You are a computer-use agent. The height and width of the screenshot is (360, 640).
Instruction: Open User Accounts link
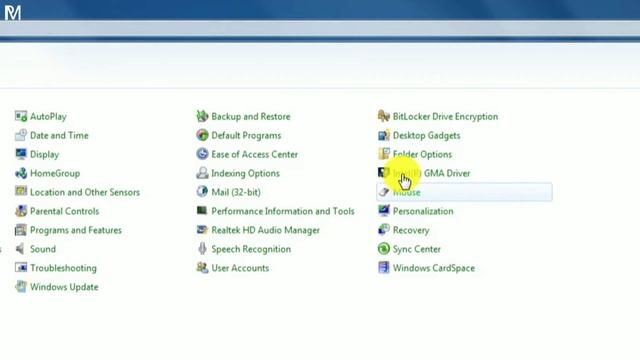point(240,268)
